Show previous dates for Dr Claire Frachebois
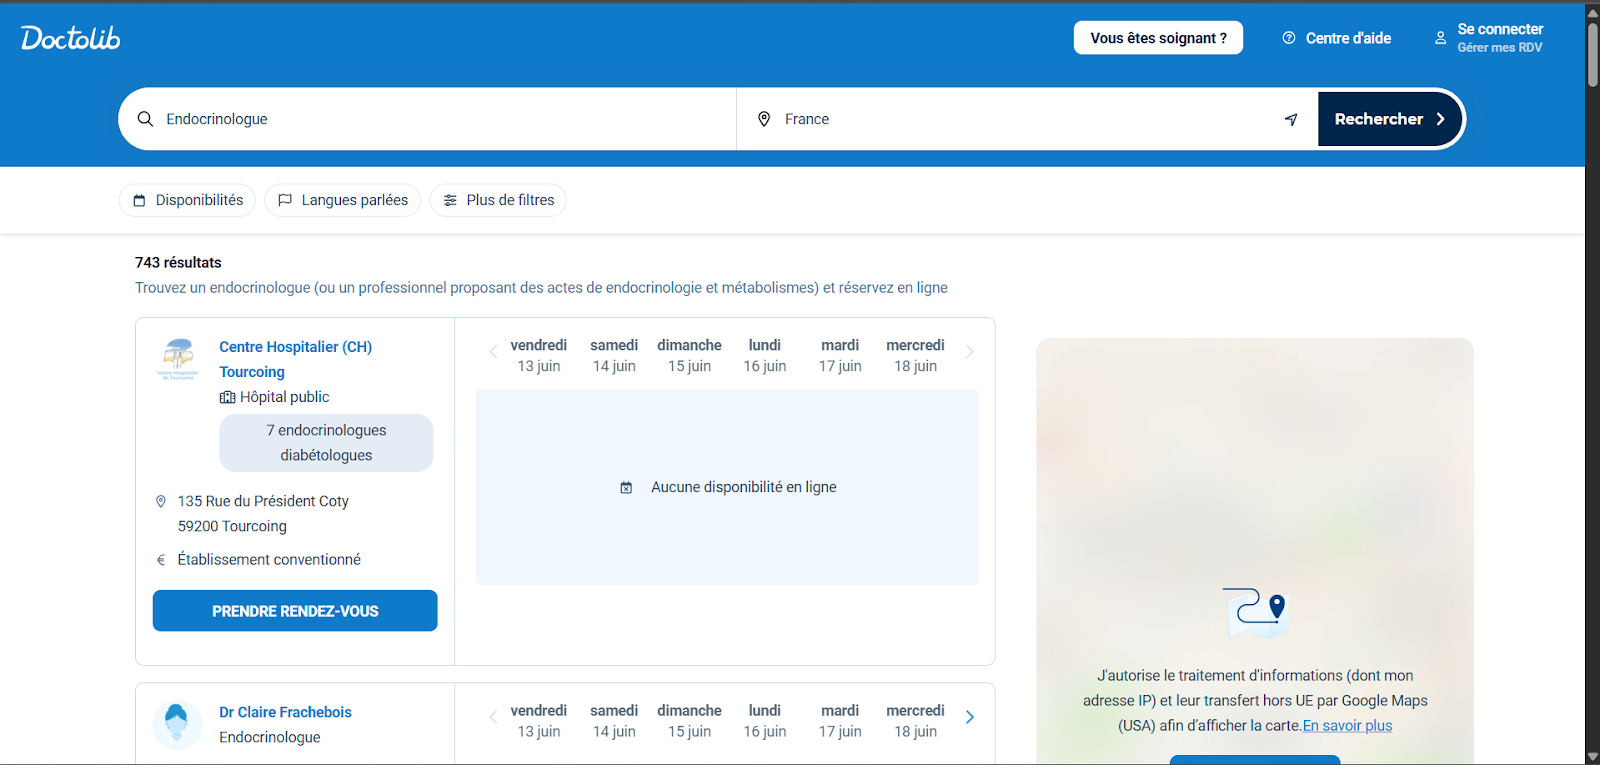This screenshot has height=765, width=1600. [x=493, y=717]
